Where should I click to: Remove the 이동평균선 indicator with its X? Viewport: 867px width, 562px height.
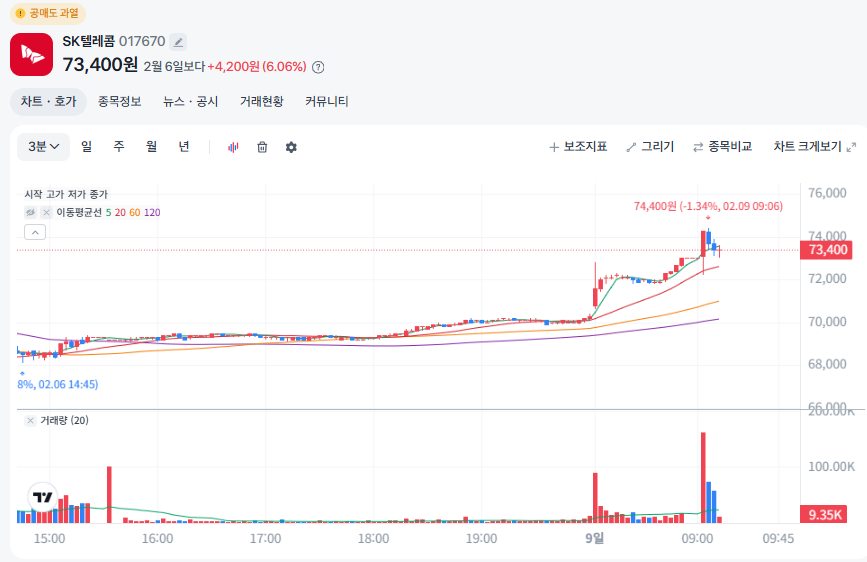click(46, 212)
